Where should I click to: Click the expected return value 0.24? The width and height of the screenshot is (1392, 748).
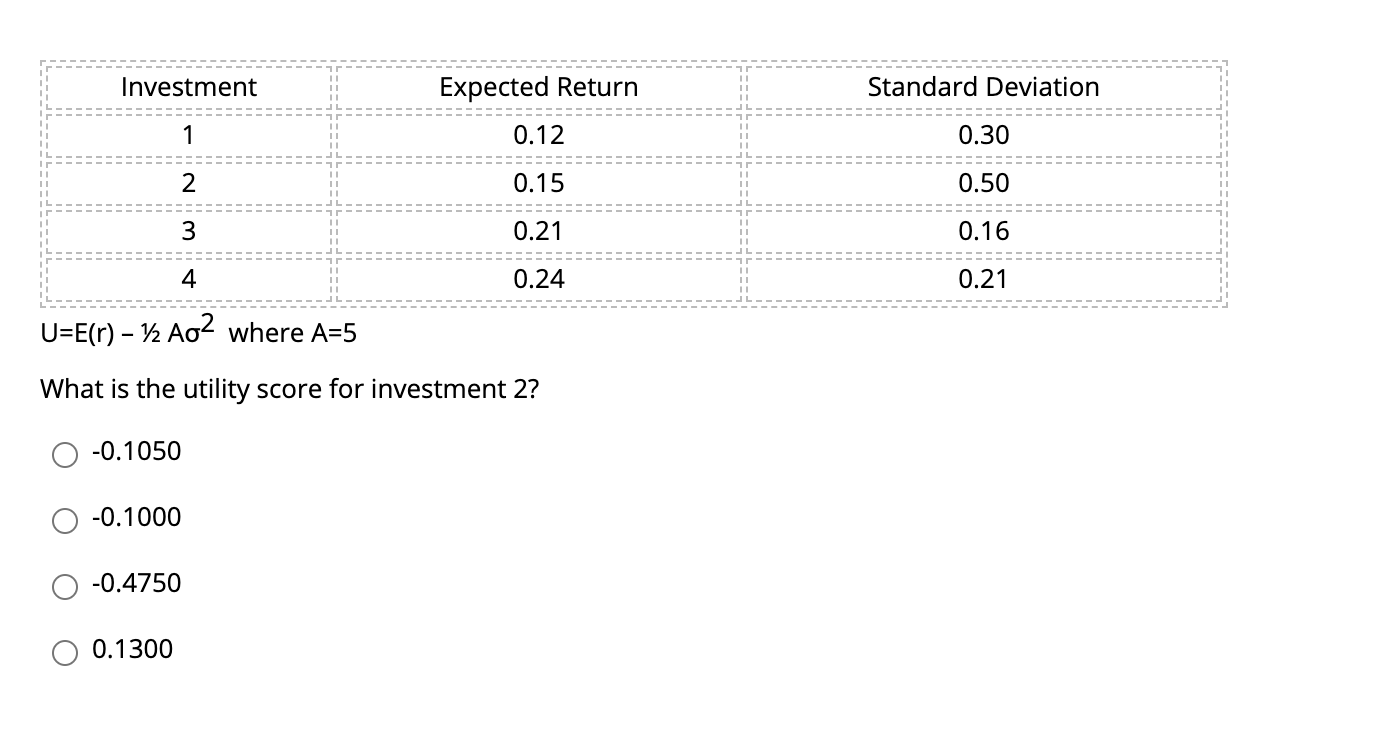(537, 279)
